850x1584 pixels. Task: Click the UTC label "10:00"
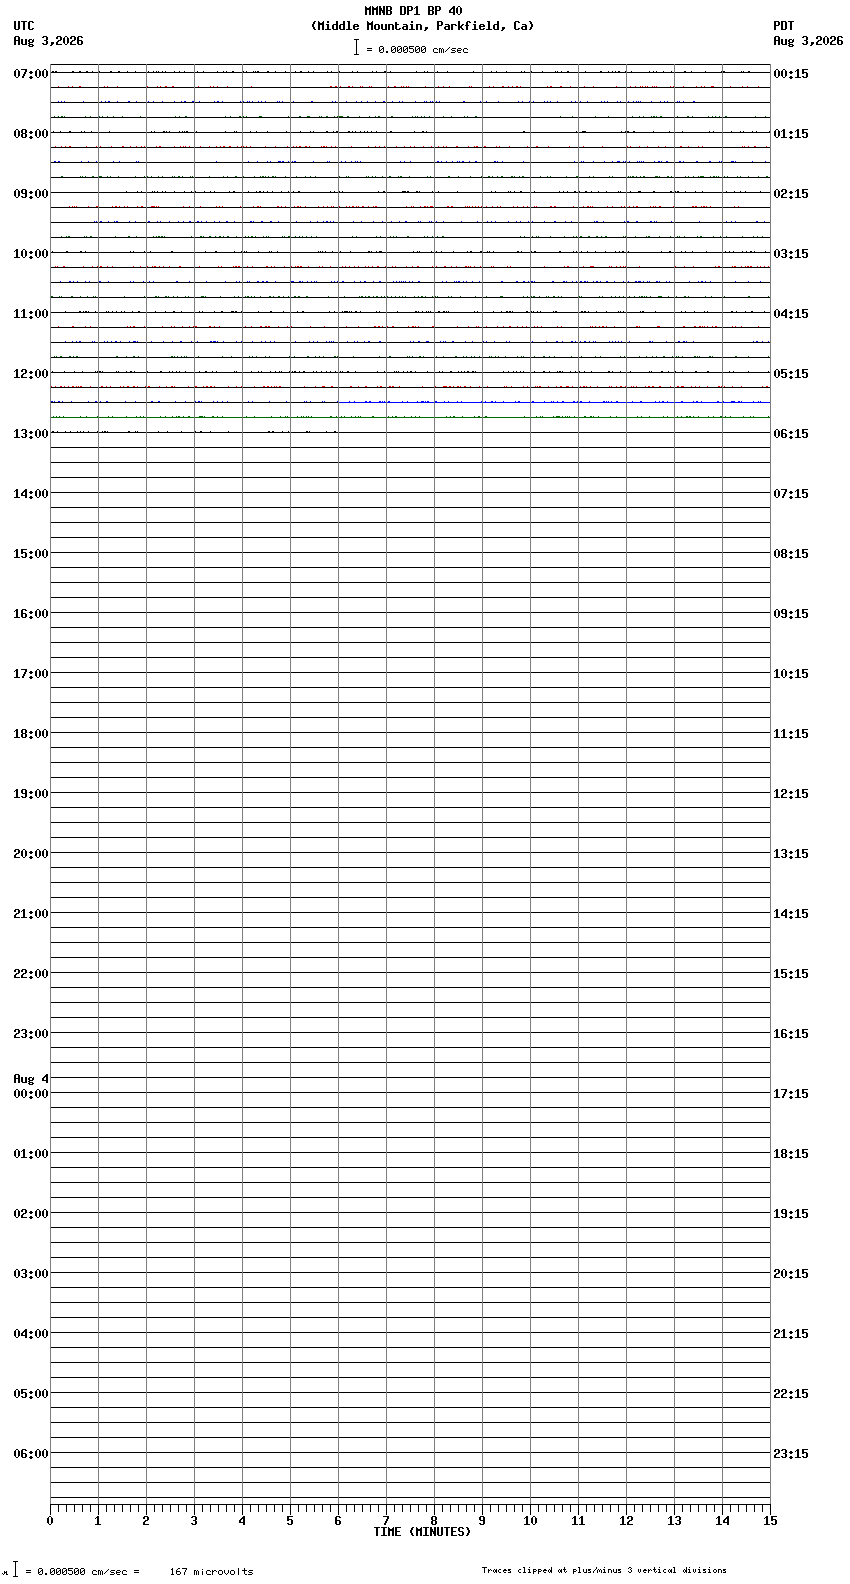31,254
